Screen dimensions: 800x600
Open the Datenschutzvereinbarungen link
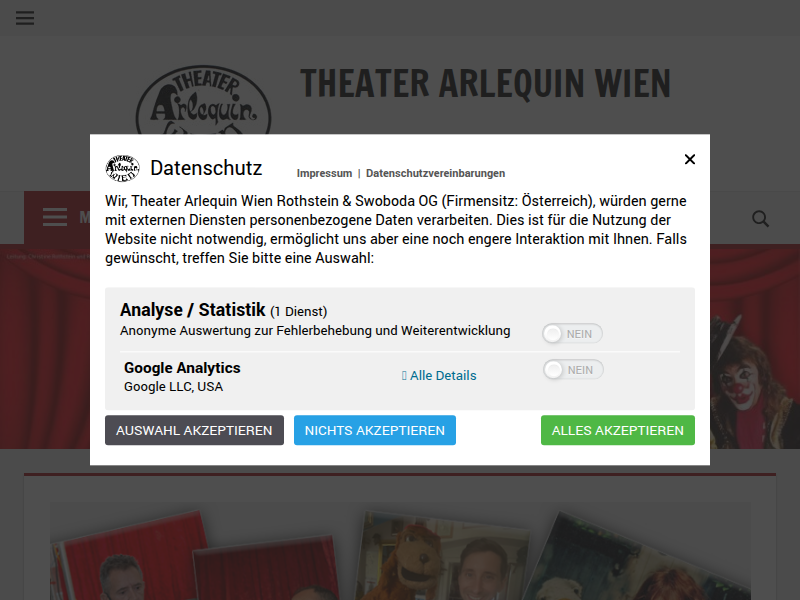435,173
